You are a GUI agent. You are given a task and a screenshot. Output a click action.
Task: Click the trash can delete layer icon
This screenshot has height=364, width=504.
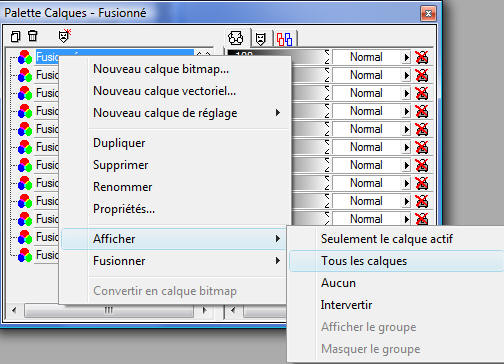[x=32, y=36]
